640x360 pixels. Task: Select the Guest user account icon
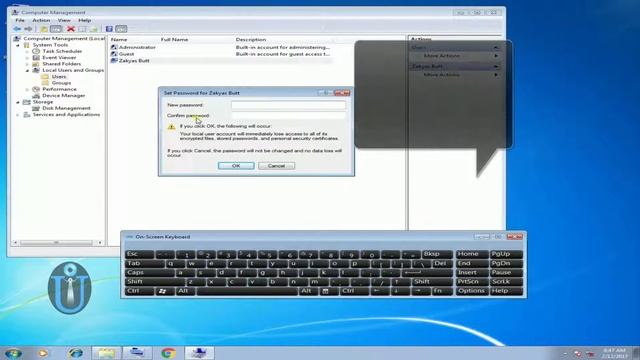tap(114, 54)
